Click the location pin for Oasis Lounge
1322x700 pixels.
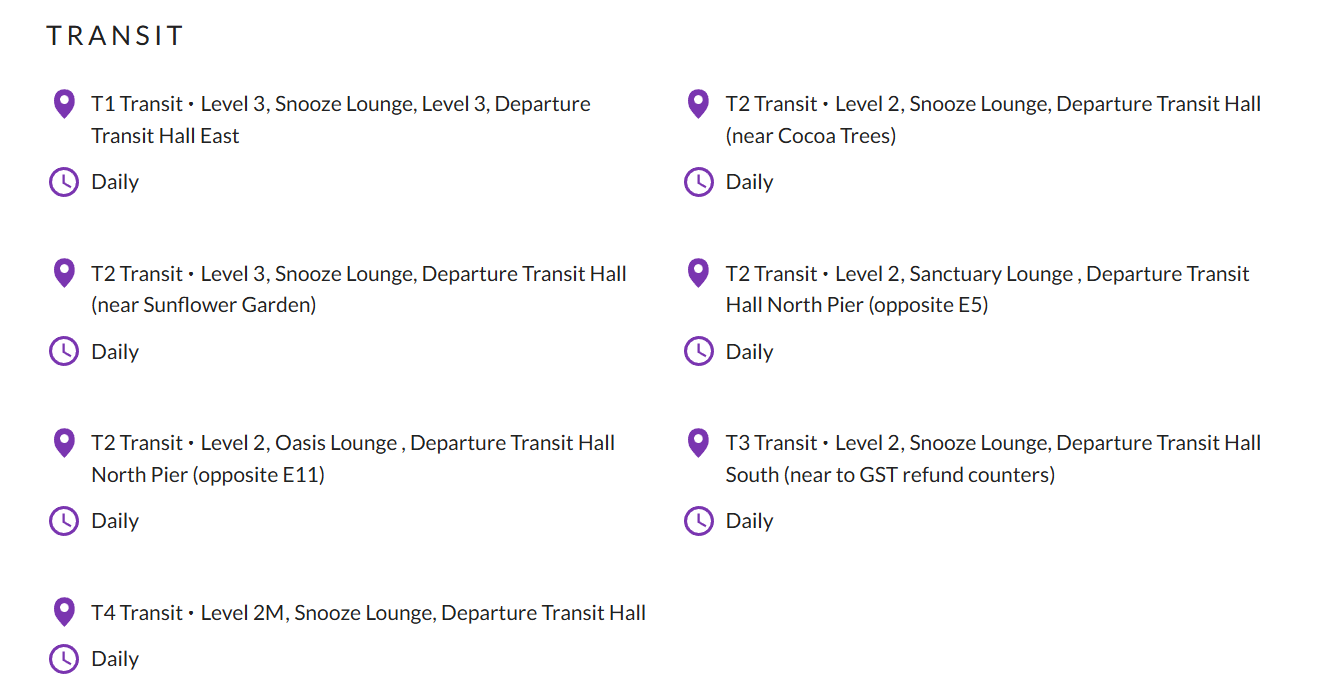pyautogui.click(x=64, y=442)
